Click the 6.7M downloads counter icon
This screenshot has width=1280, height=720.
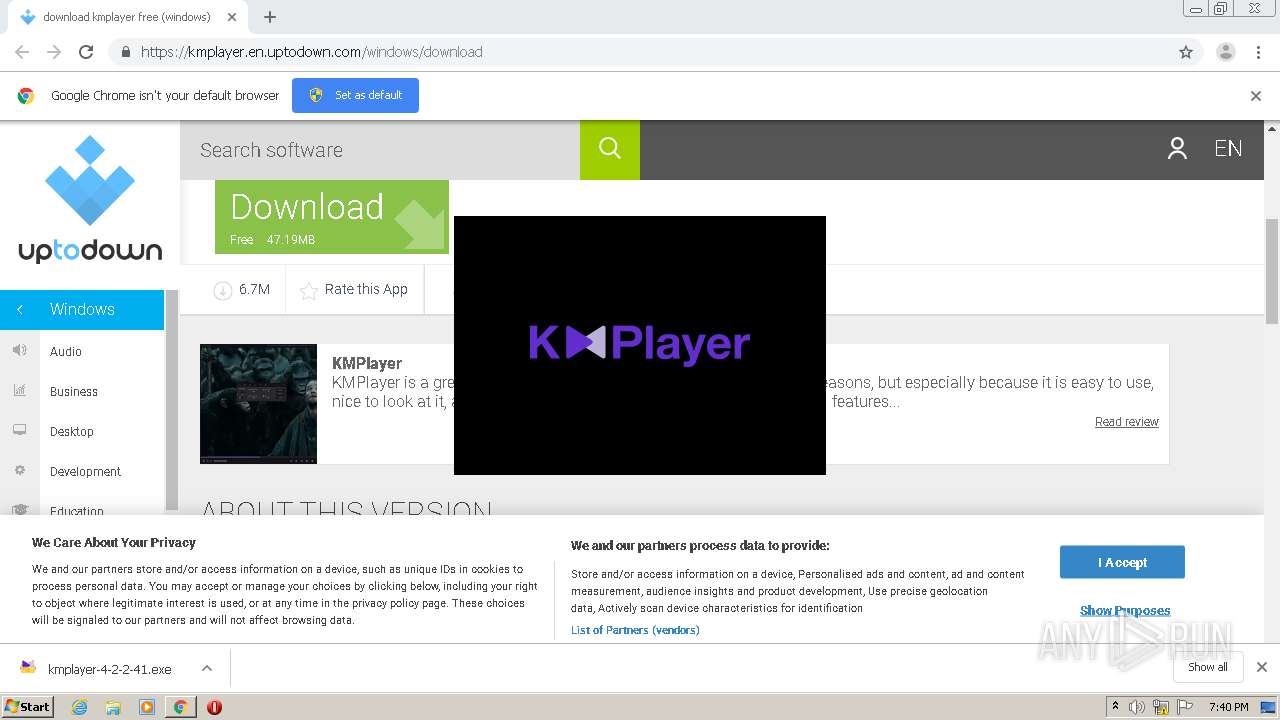222,290
